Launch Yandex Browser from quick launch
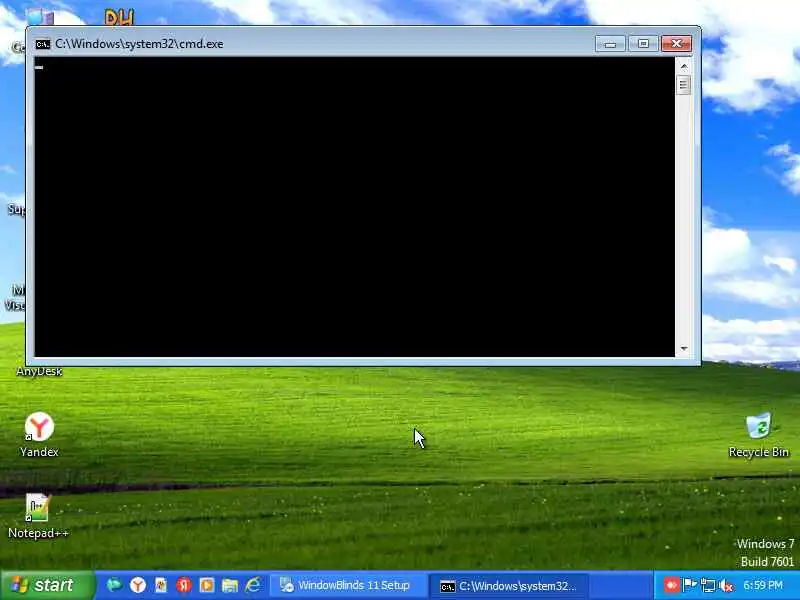This screenshot has width=800, height=600. point(138,585)
